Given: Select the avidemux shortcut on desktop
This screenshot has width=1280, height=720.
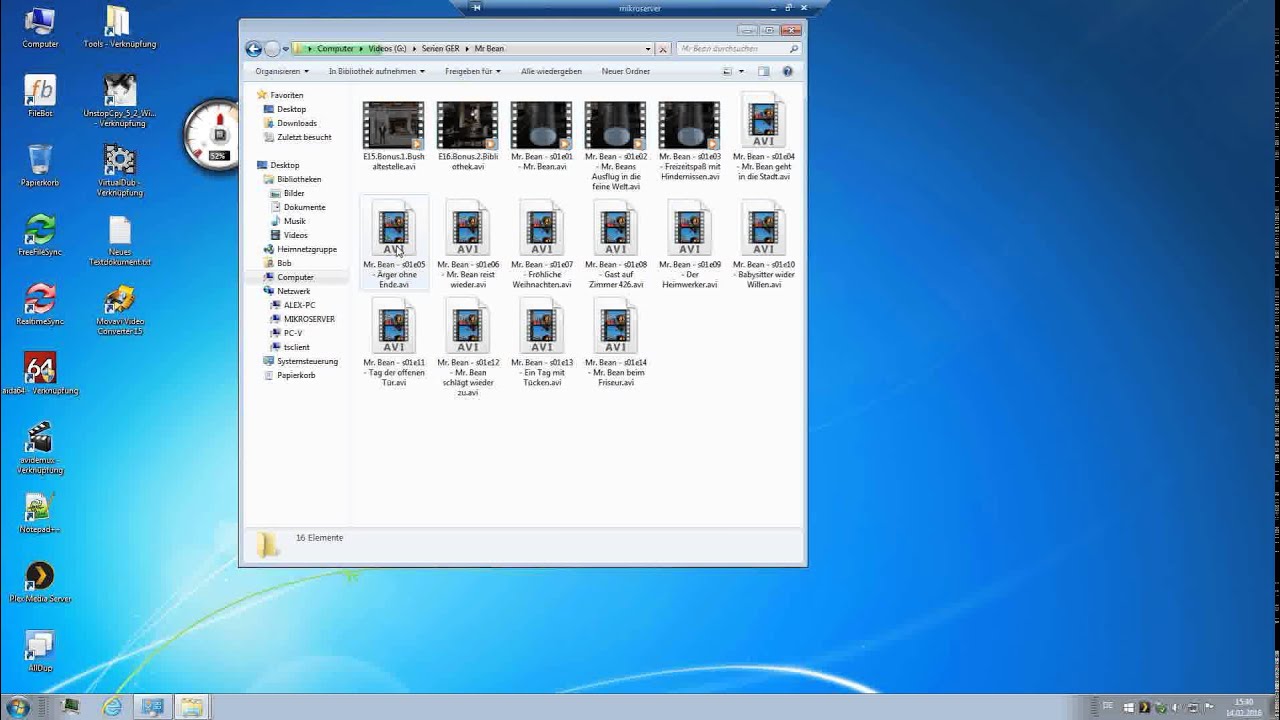Looking at the screenshot, I should [x=40, y=447].
